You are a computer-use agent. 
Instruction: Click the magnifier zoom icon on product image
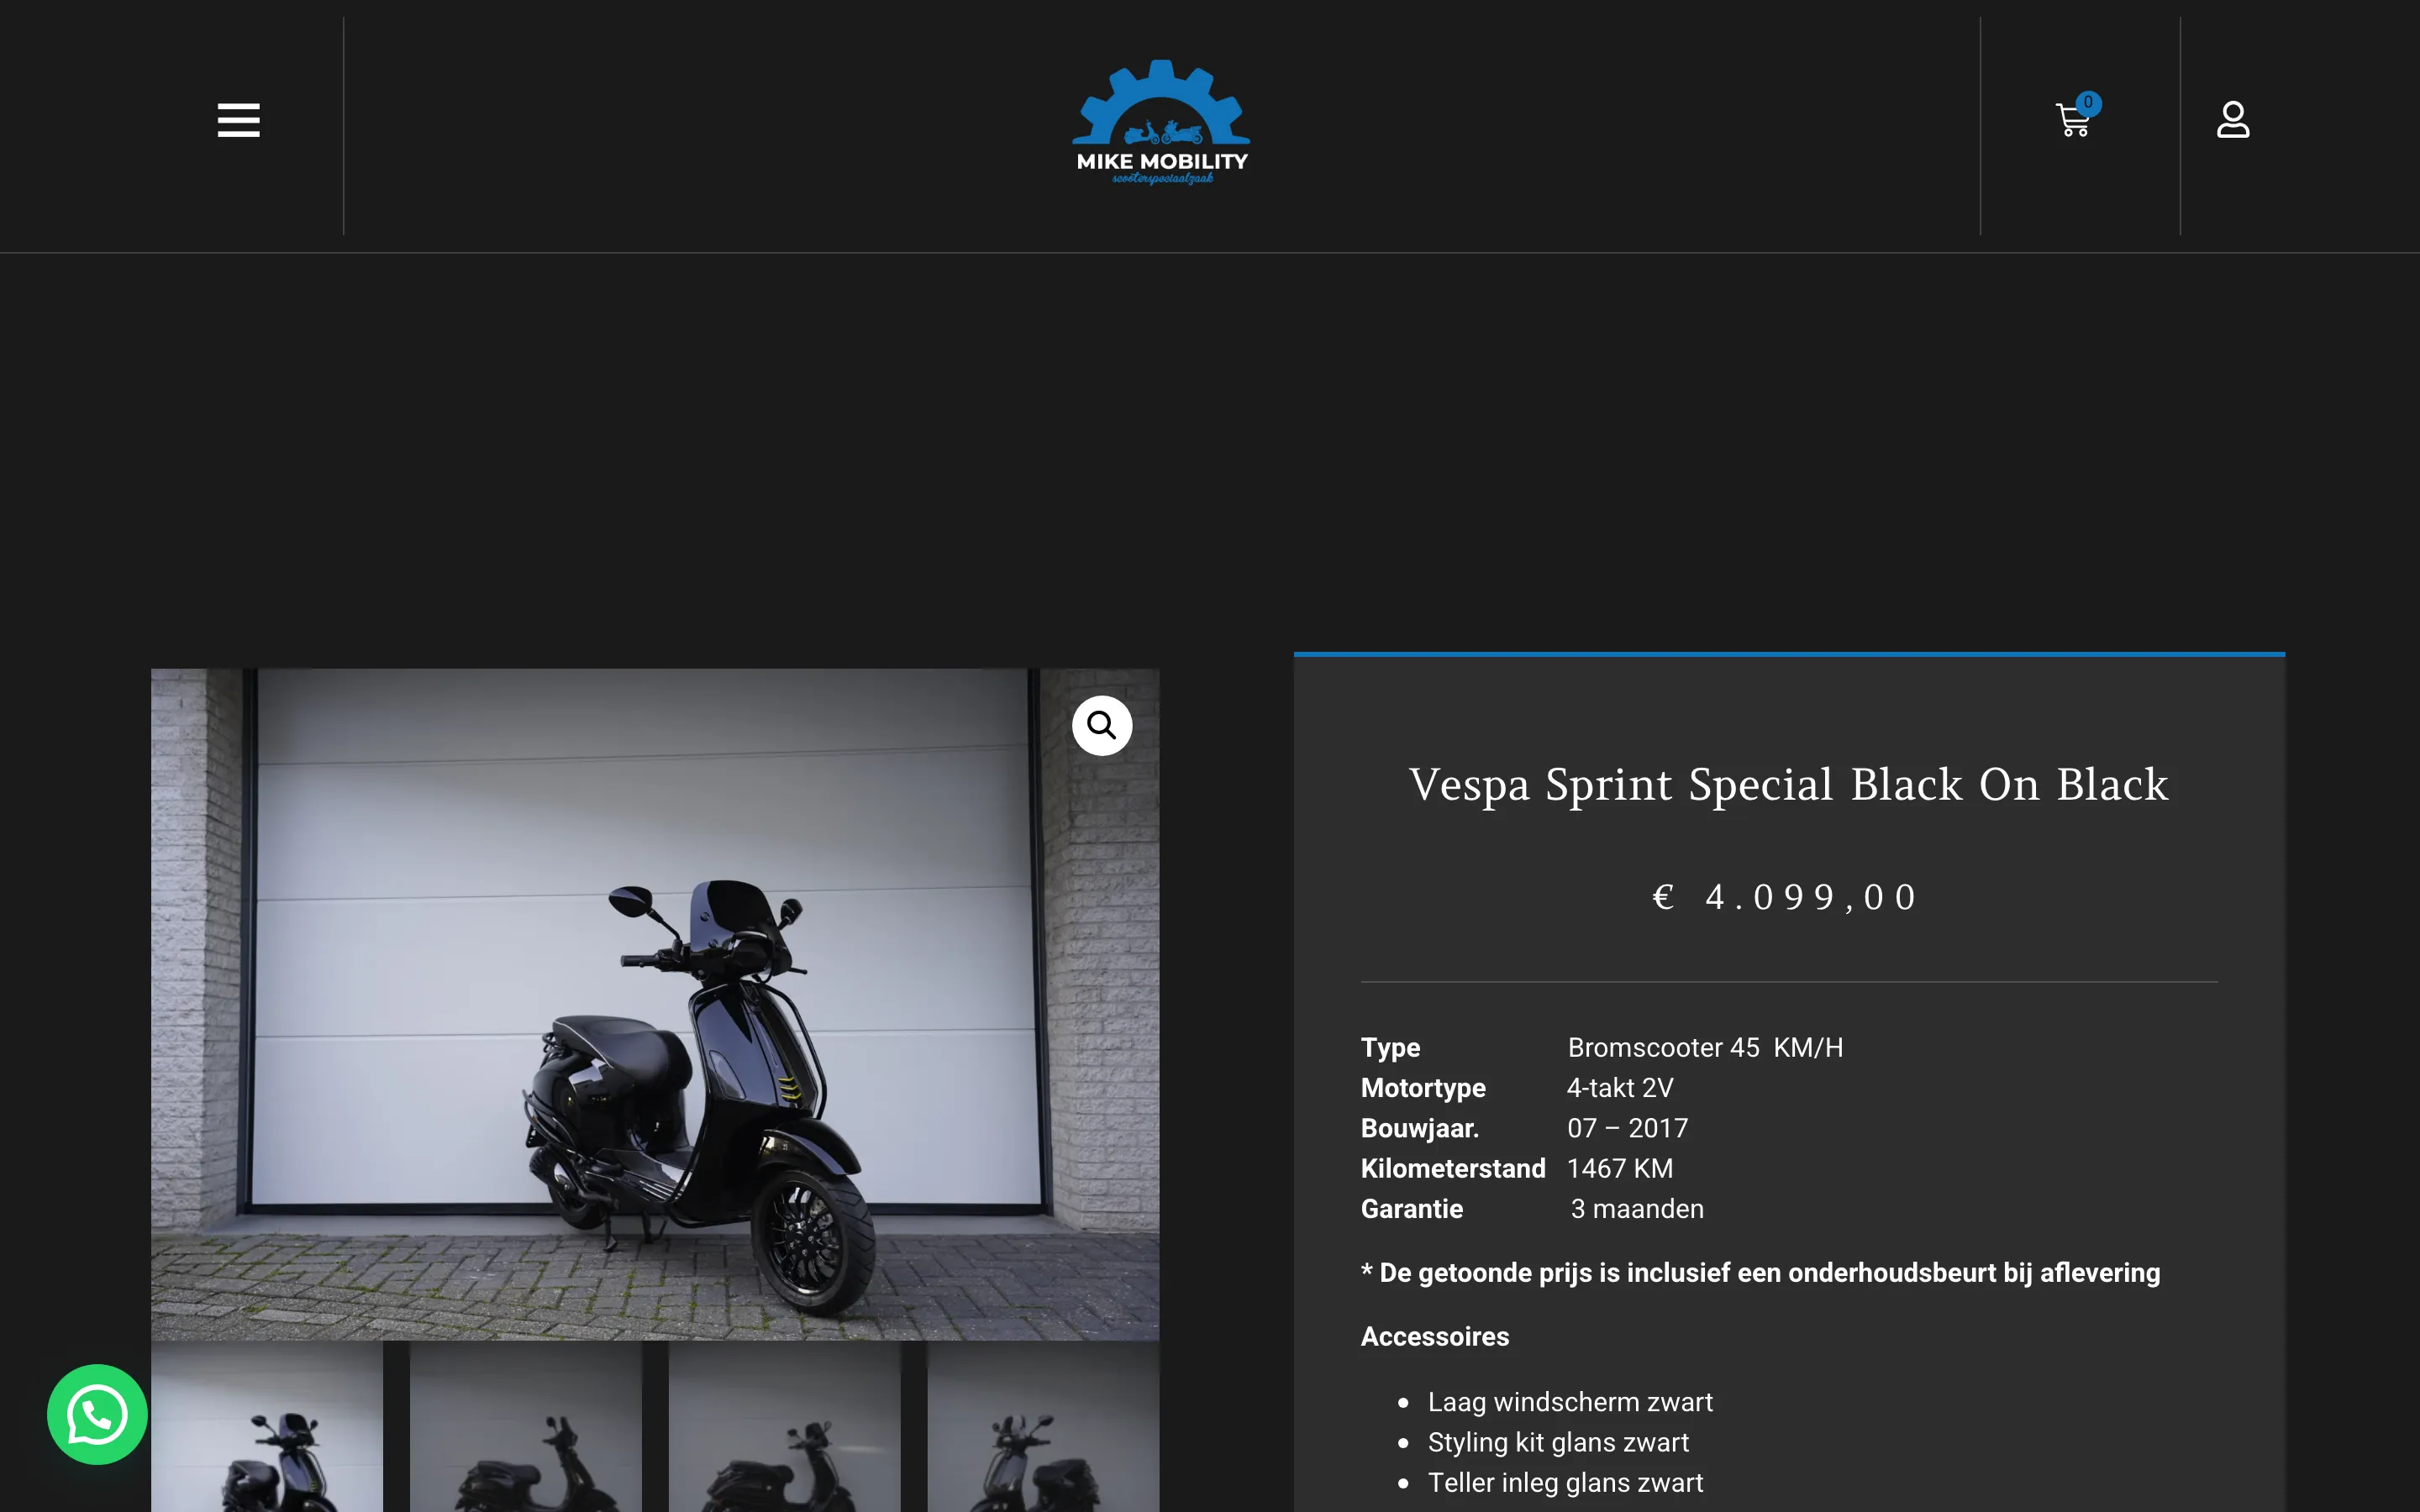pos(1102,725)
